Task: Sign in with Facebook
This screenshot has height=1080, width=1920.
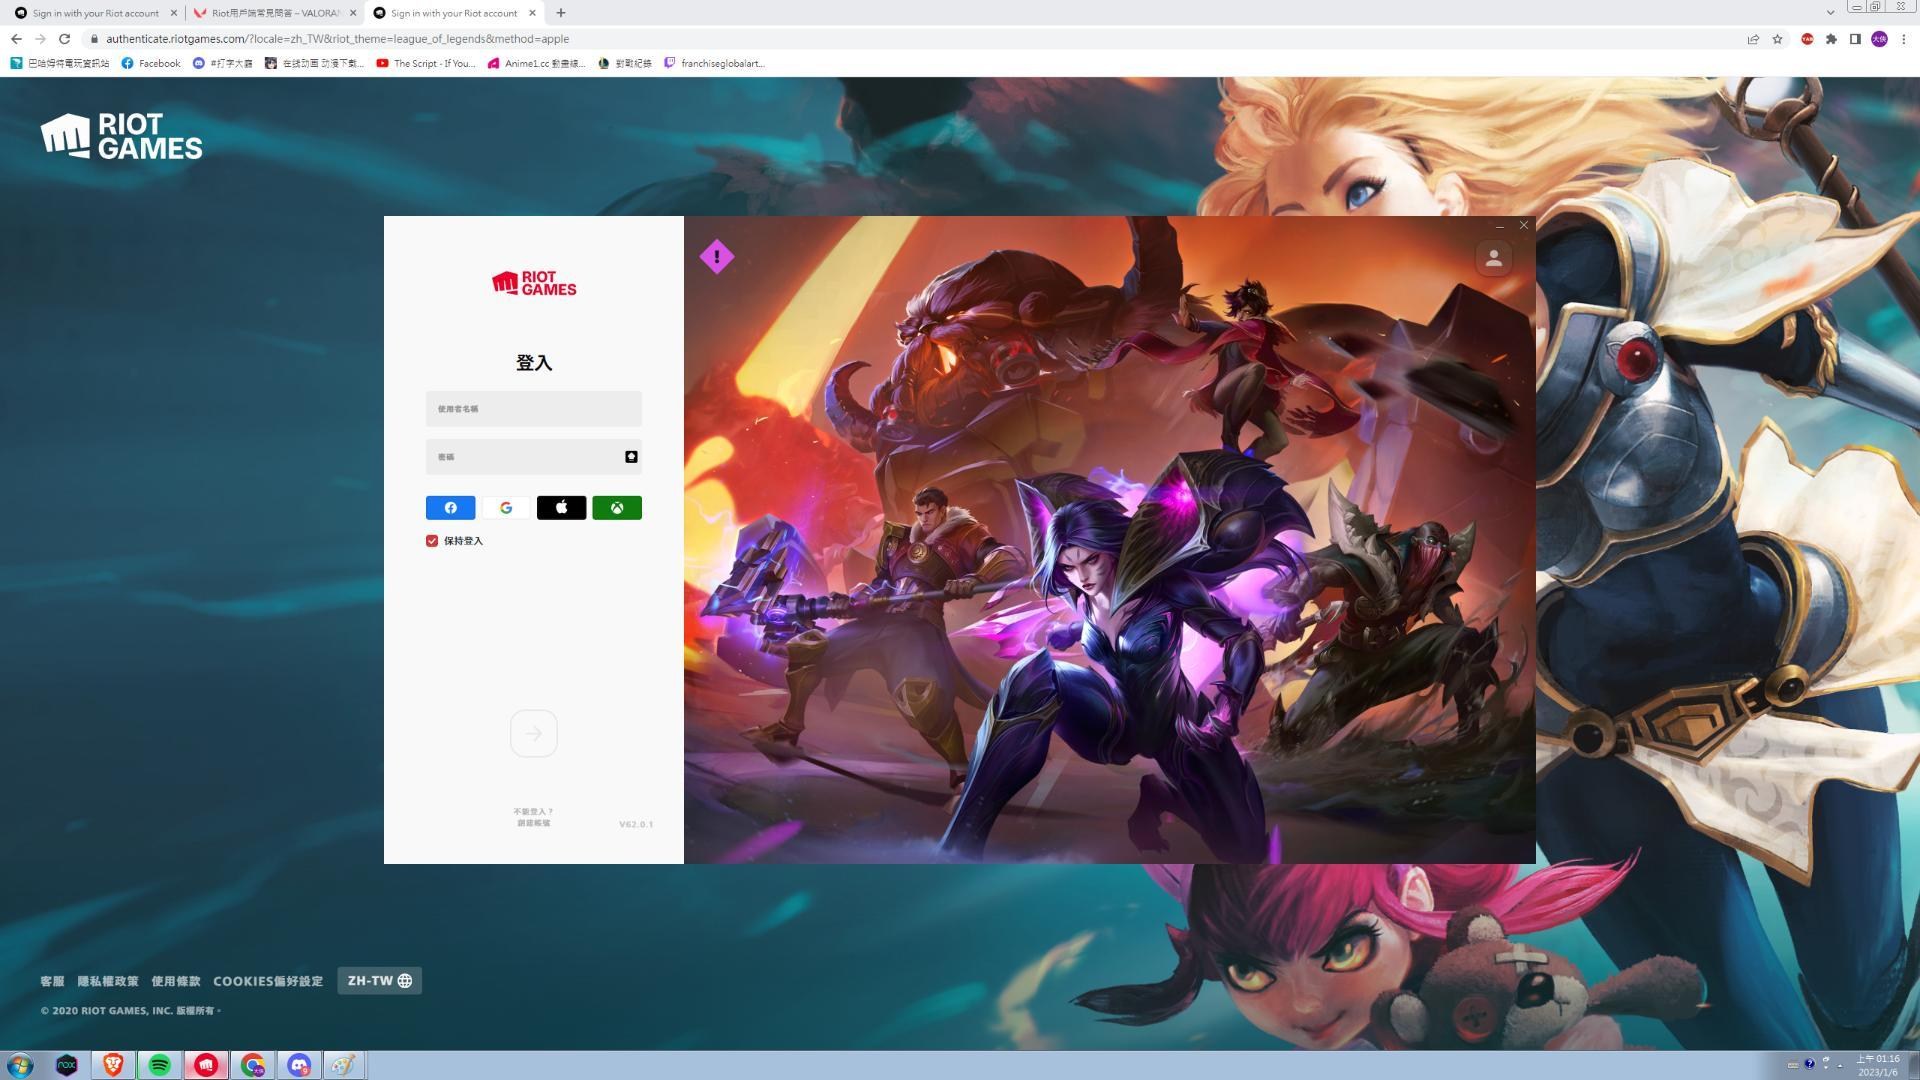Action: click(x=449, y=507)
